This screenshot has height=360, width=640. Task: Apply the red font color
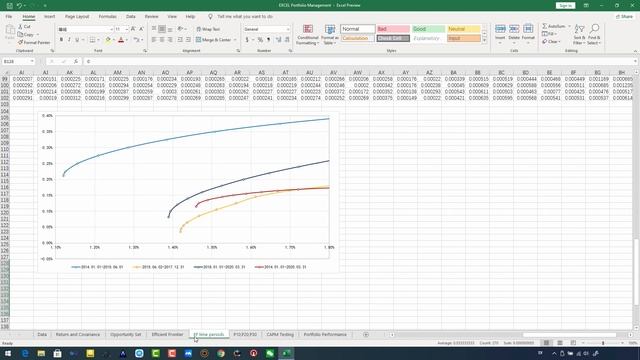coord(121,40)
